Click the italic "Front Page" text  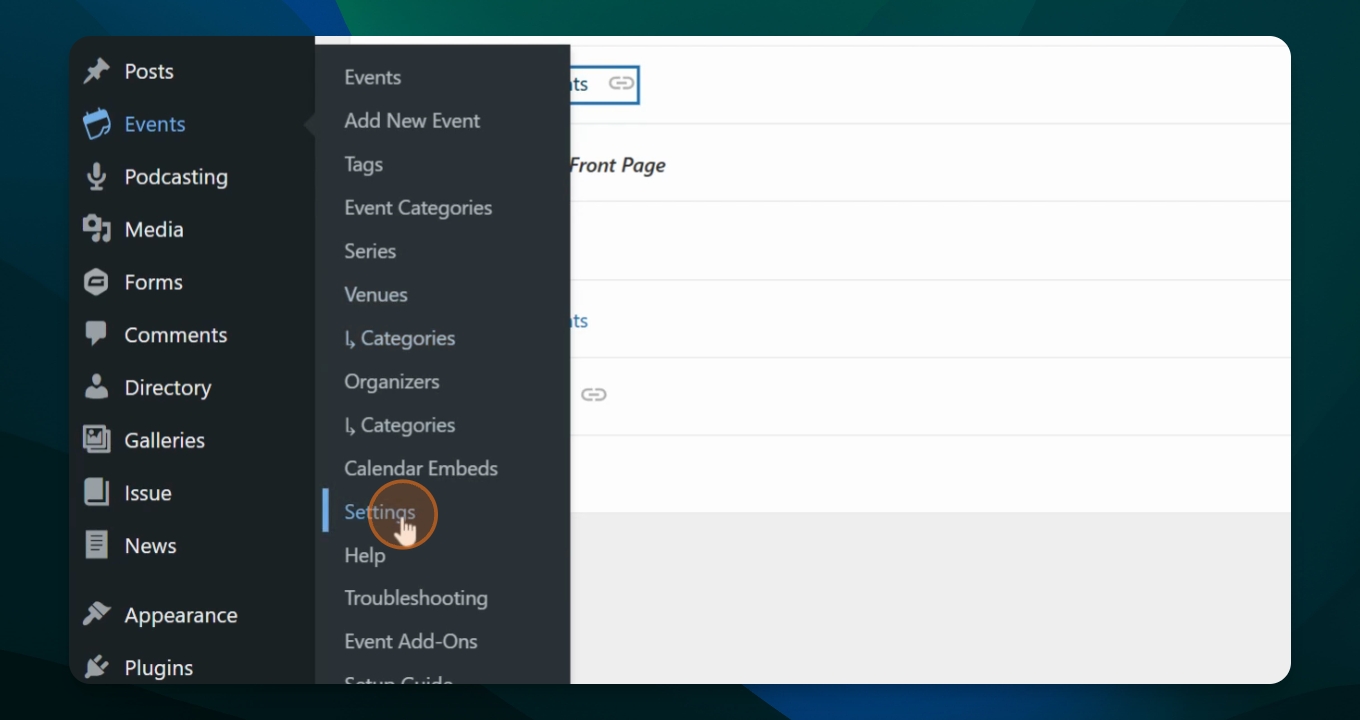coord(618,166)
